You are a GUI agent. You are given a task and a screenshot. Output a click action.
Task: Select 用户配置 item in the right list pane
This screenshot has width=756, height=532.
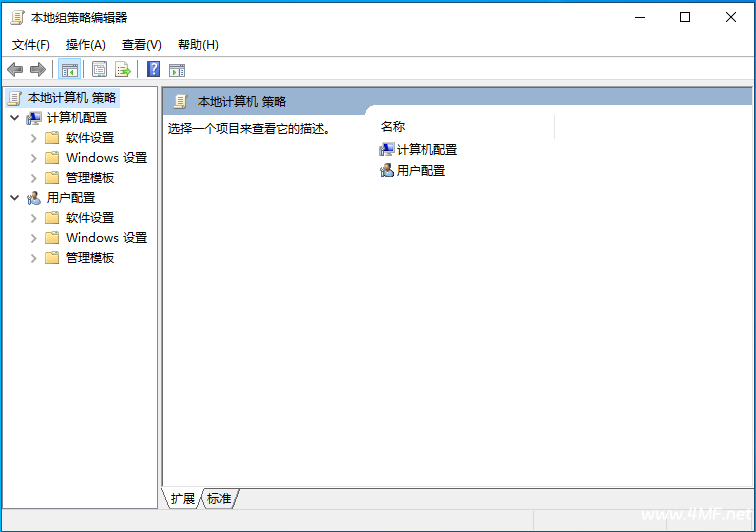(x=420, y=170)
